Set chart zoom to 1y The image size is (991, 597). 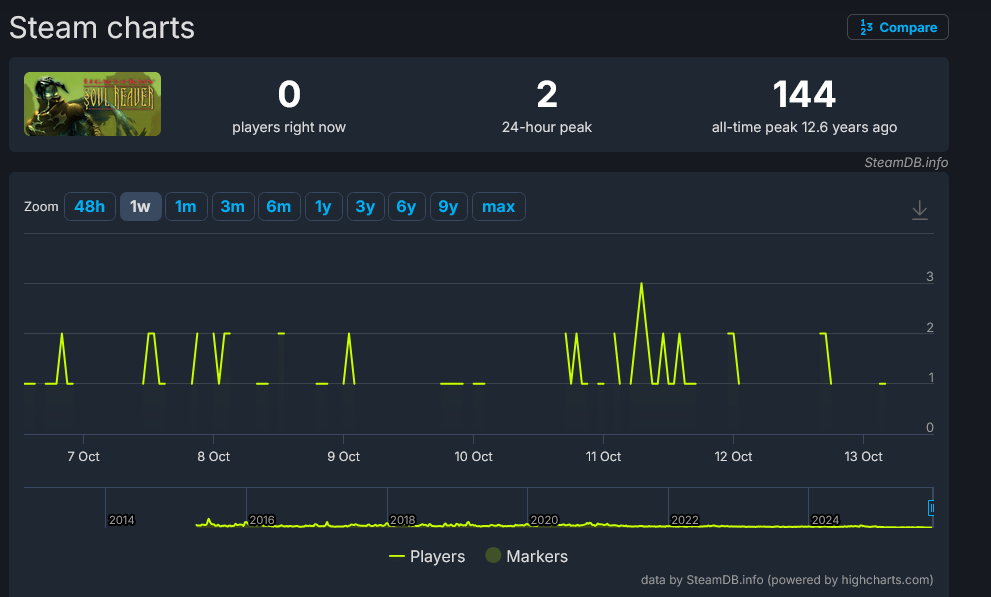[x=324, y=207]
